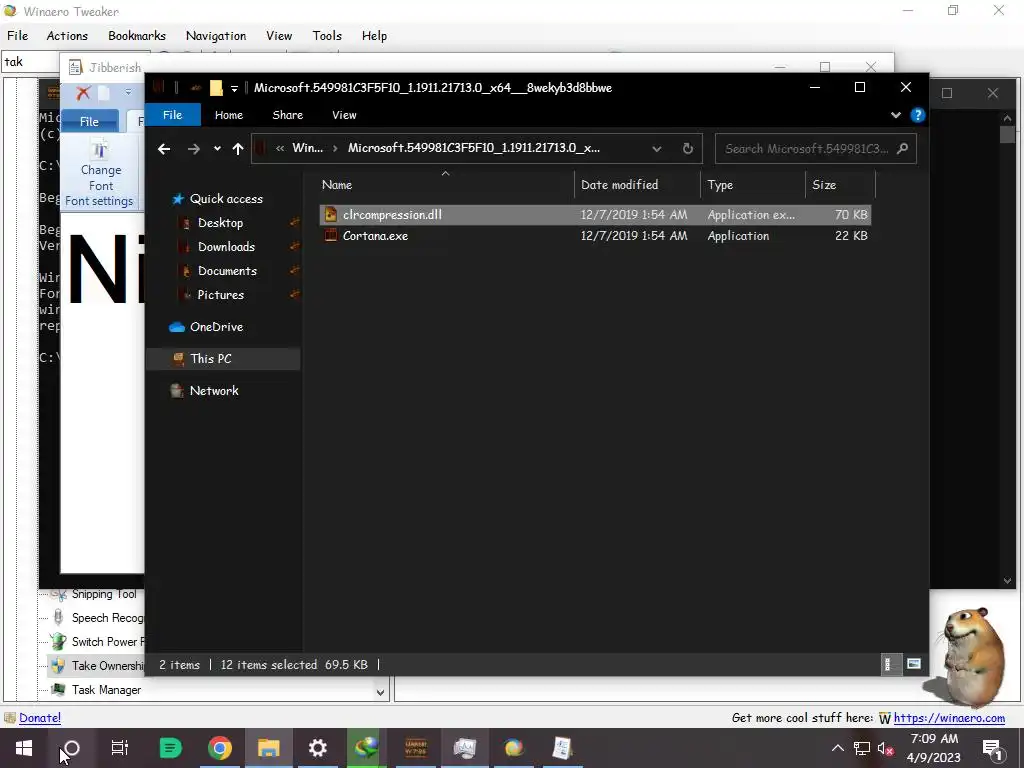This screenshot has height=768, width=1024.
Task: Click the search magnifier icon in Explorer
Action: (x=903, y=149)
